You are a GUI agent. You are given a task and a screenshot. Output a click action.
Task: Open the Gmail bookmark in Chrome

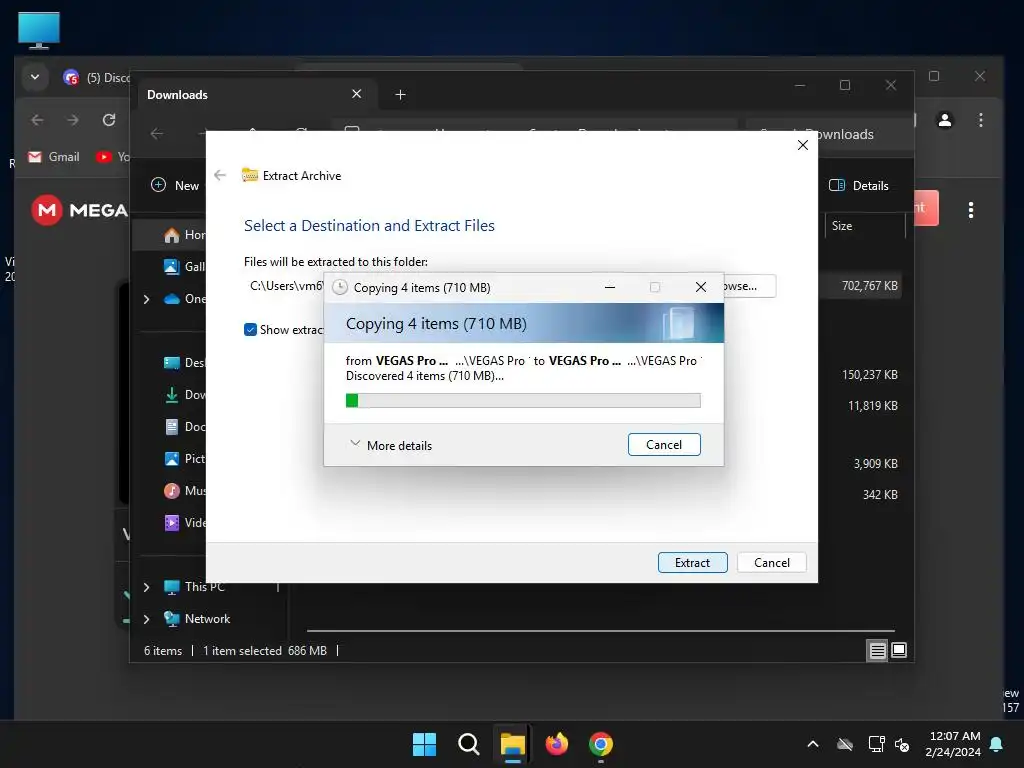54,157
